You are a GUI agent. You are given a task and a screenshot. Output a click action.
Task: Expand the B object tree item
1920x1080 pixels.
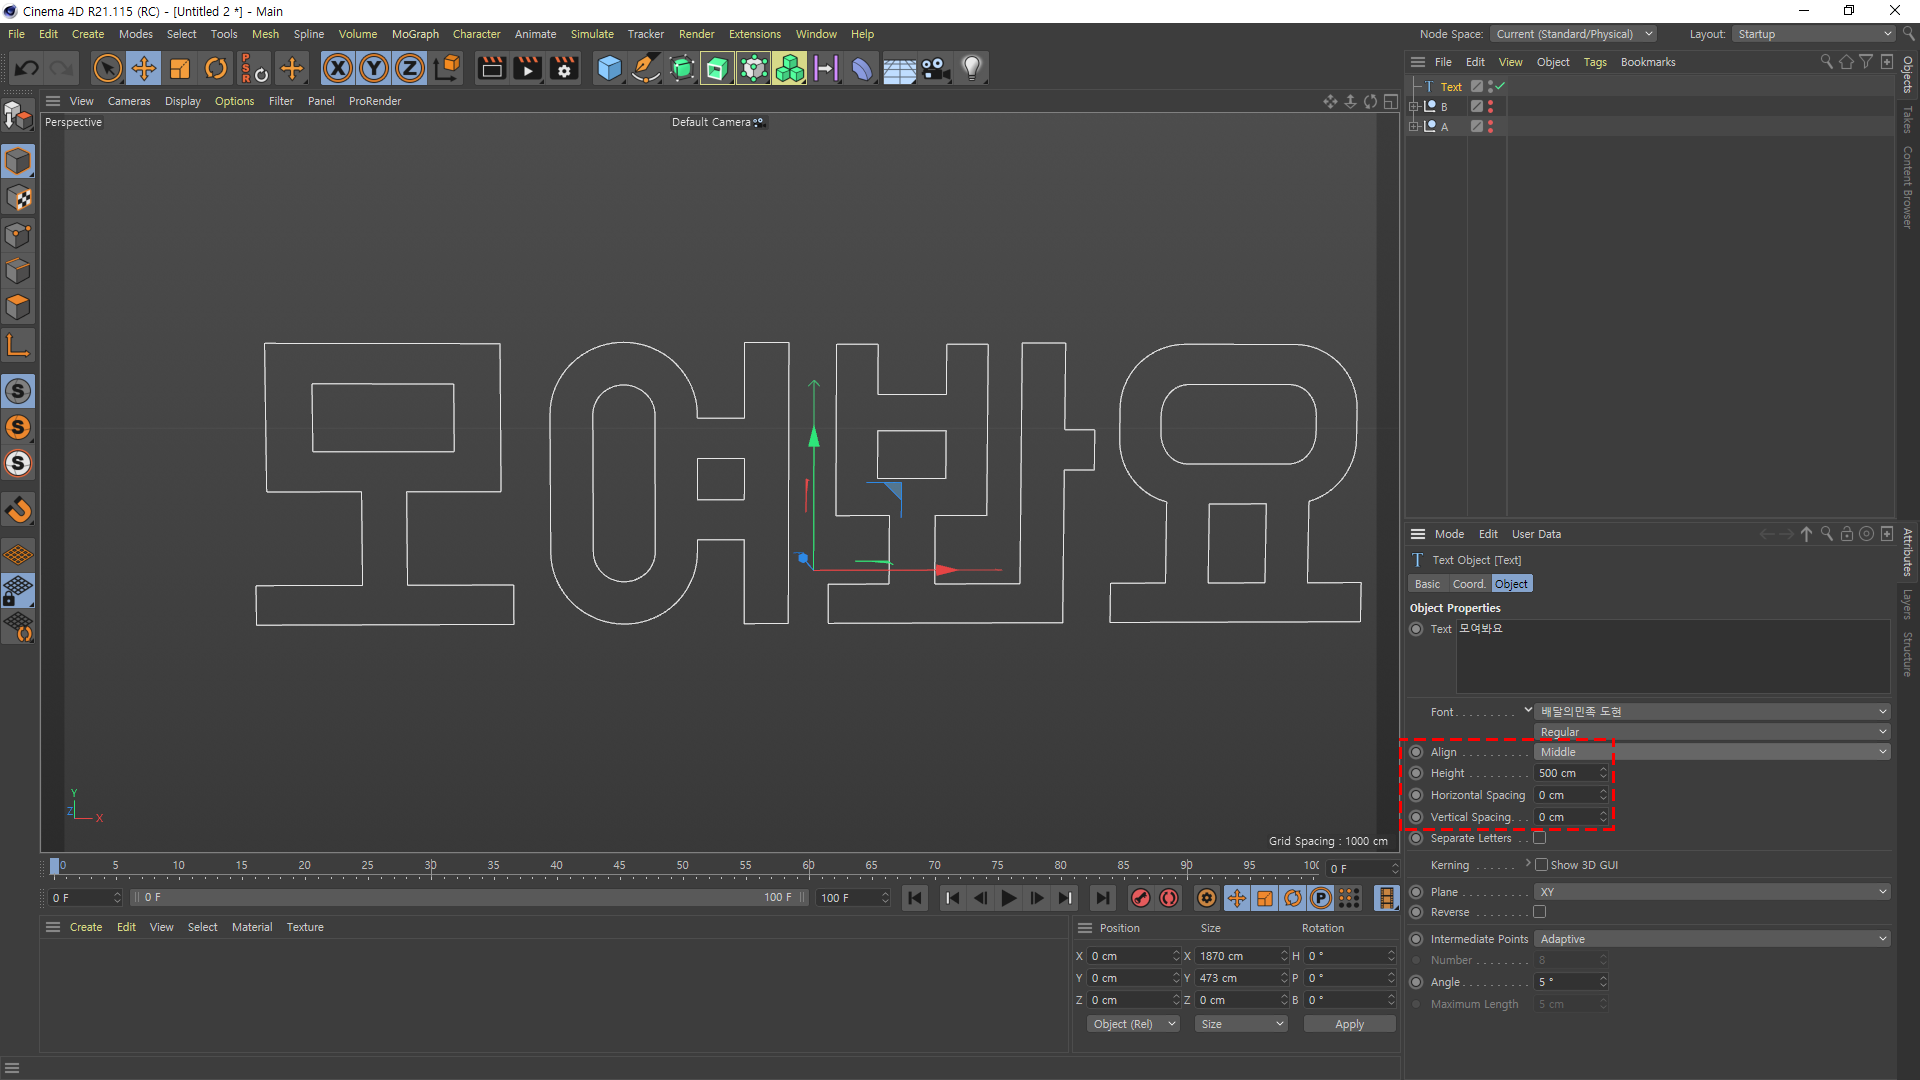click(1414, 106)
